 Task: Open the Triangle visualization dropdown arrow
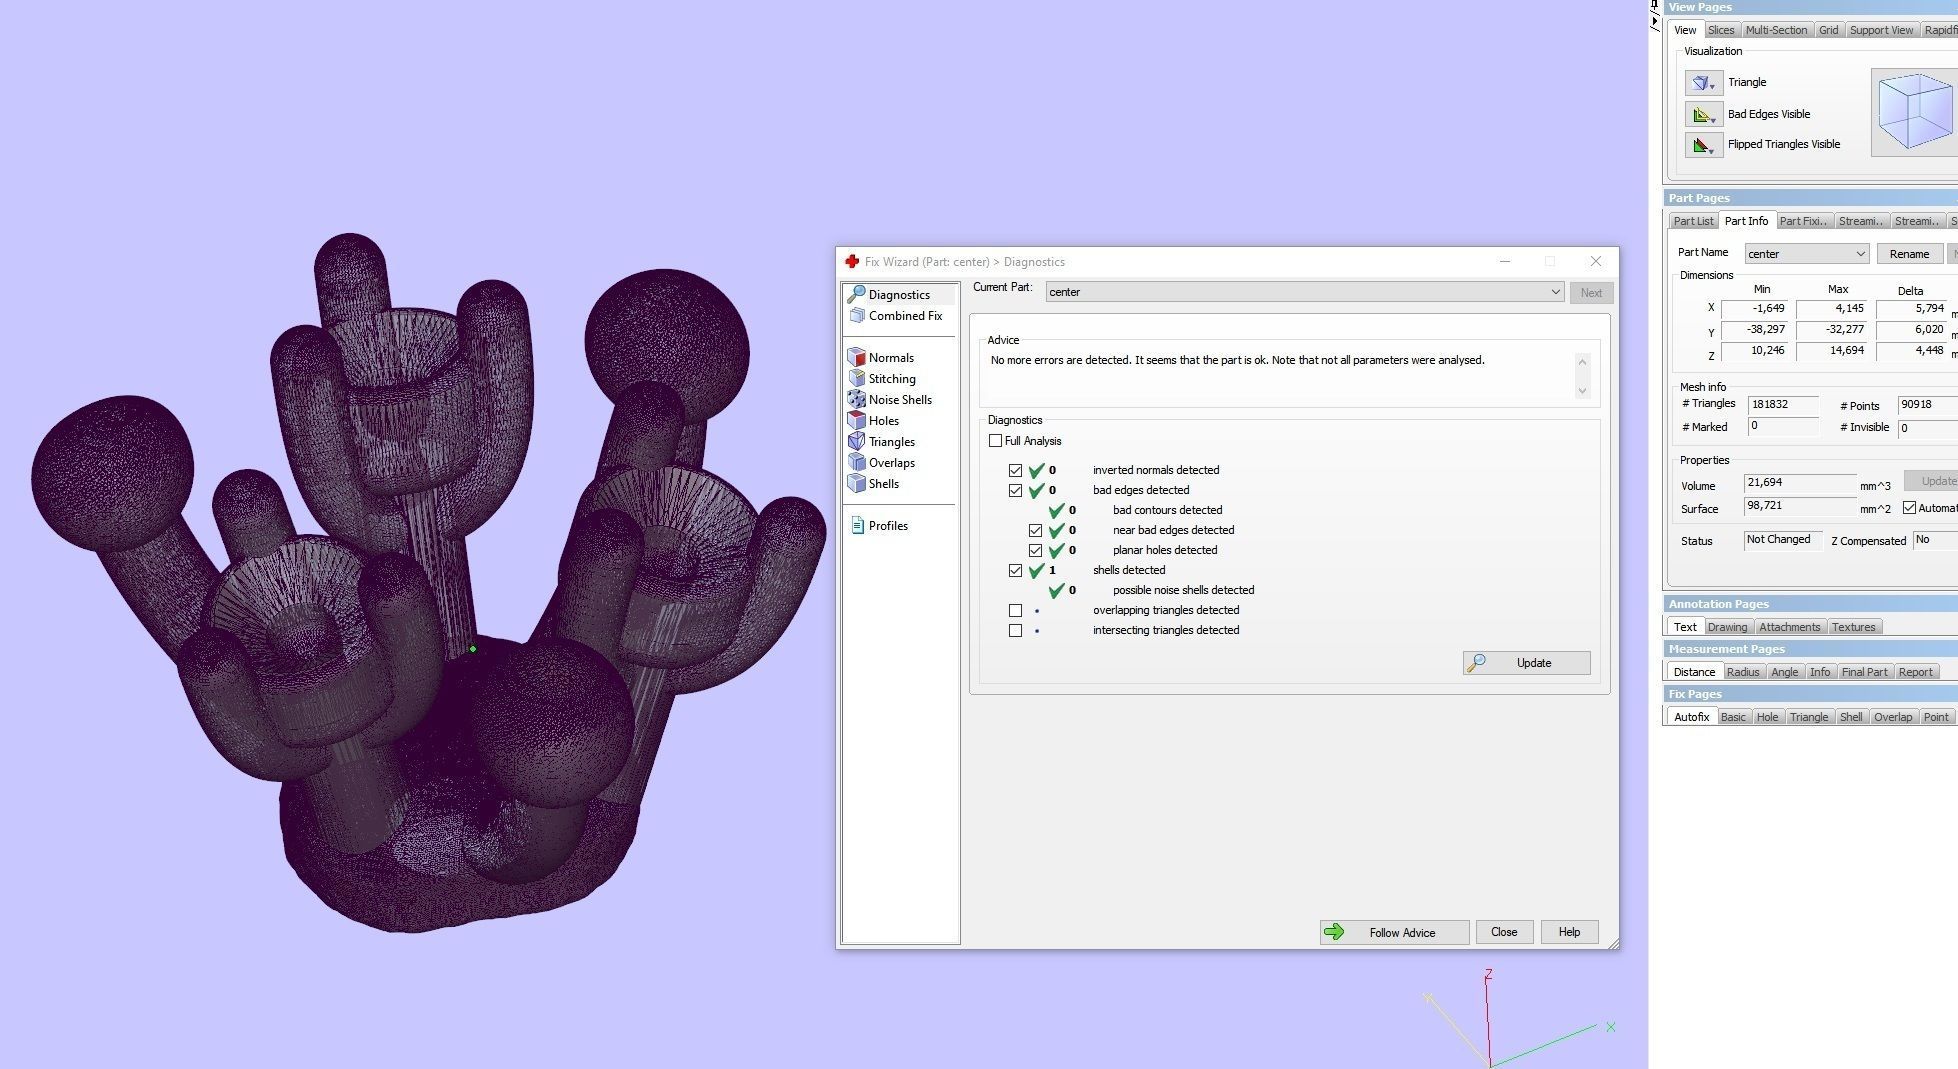click(1712, 86)
